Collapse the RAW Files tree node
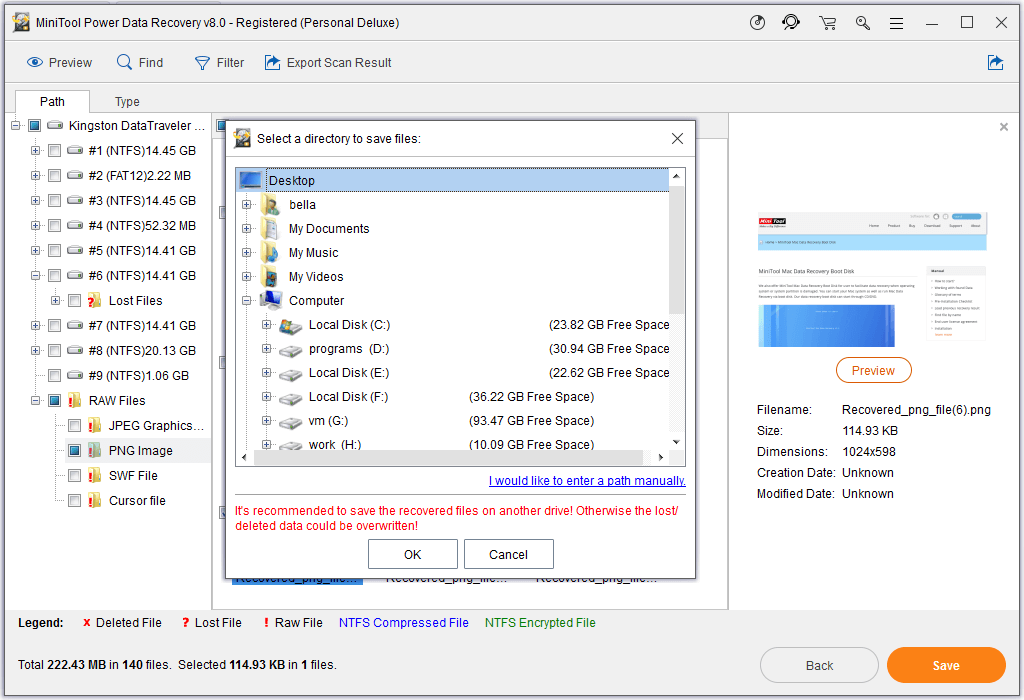 pyautogui.click(x=35, y=400)
